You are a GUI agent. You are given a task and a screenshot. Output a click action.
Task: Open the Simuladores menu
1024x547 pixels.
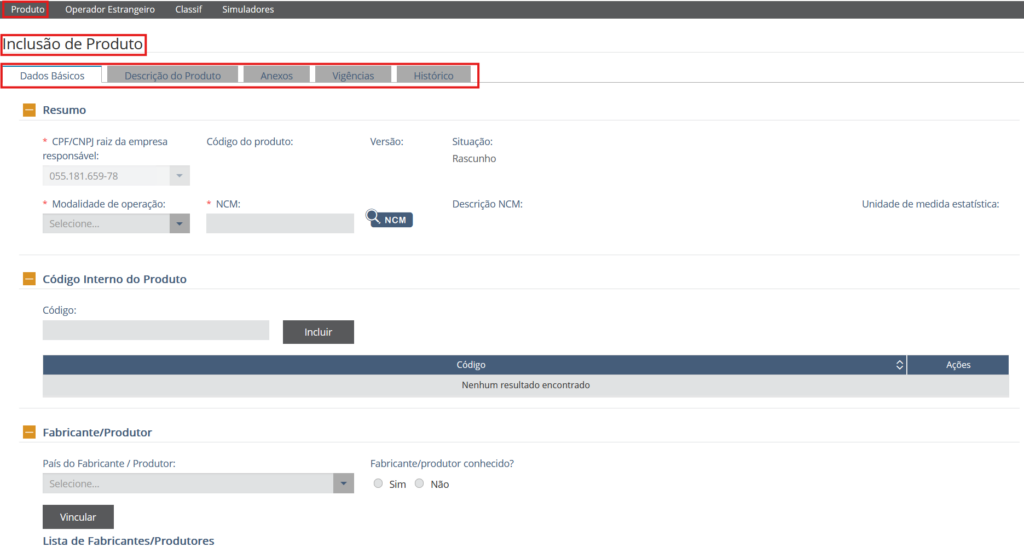(x=247, y=9)
